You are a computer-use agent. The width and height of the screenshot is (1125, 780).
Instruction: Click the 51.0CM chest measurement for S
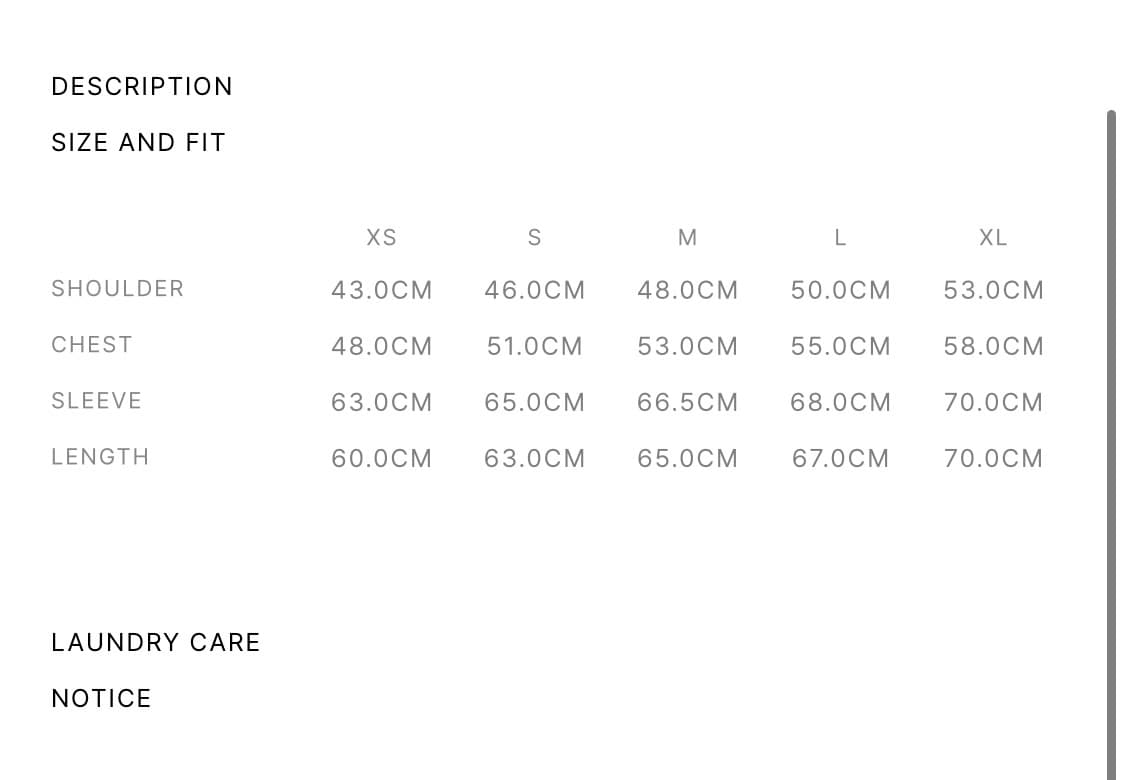[534, 347]
